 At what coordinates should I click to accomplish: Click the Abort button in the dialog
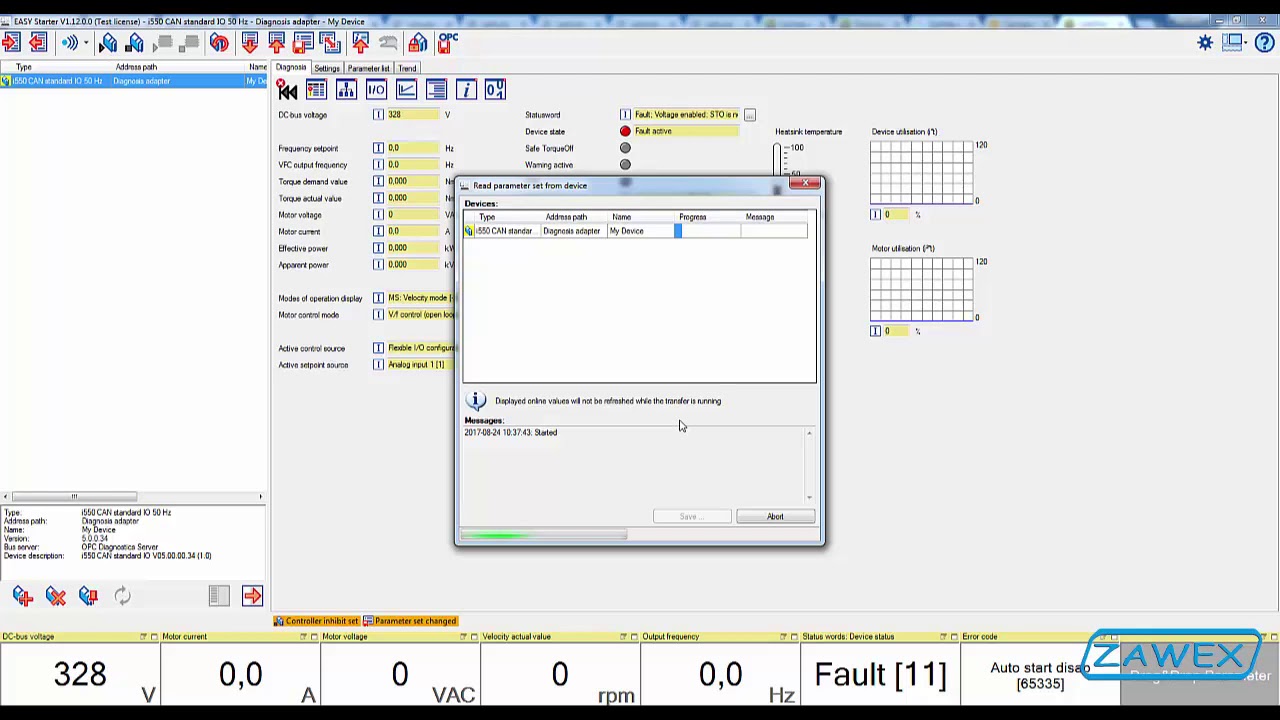click(775, 517)
